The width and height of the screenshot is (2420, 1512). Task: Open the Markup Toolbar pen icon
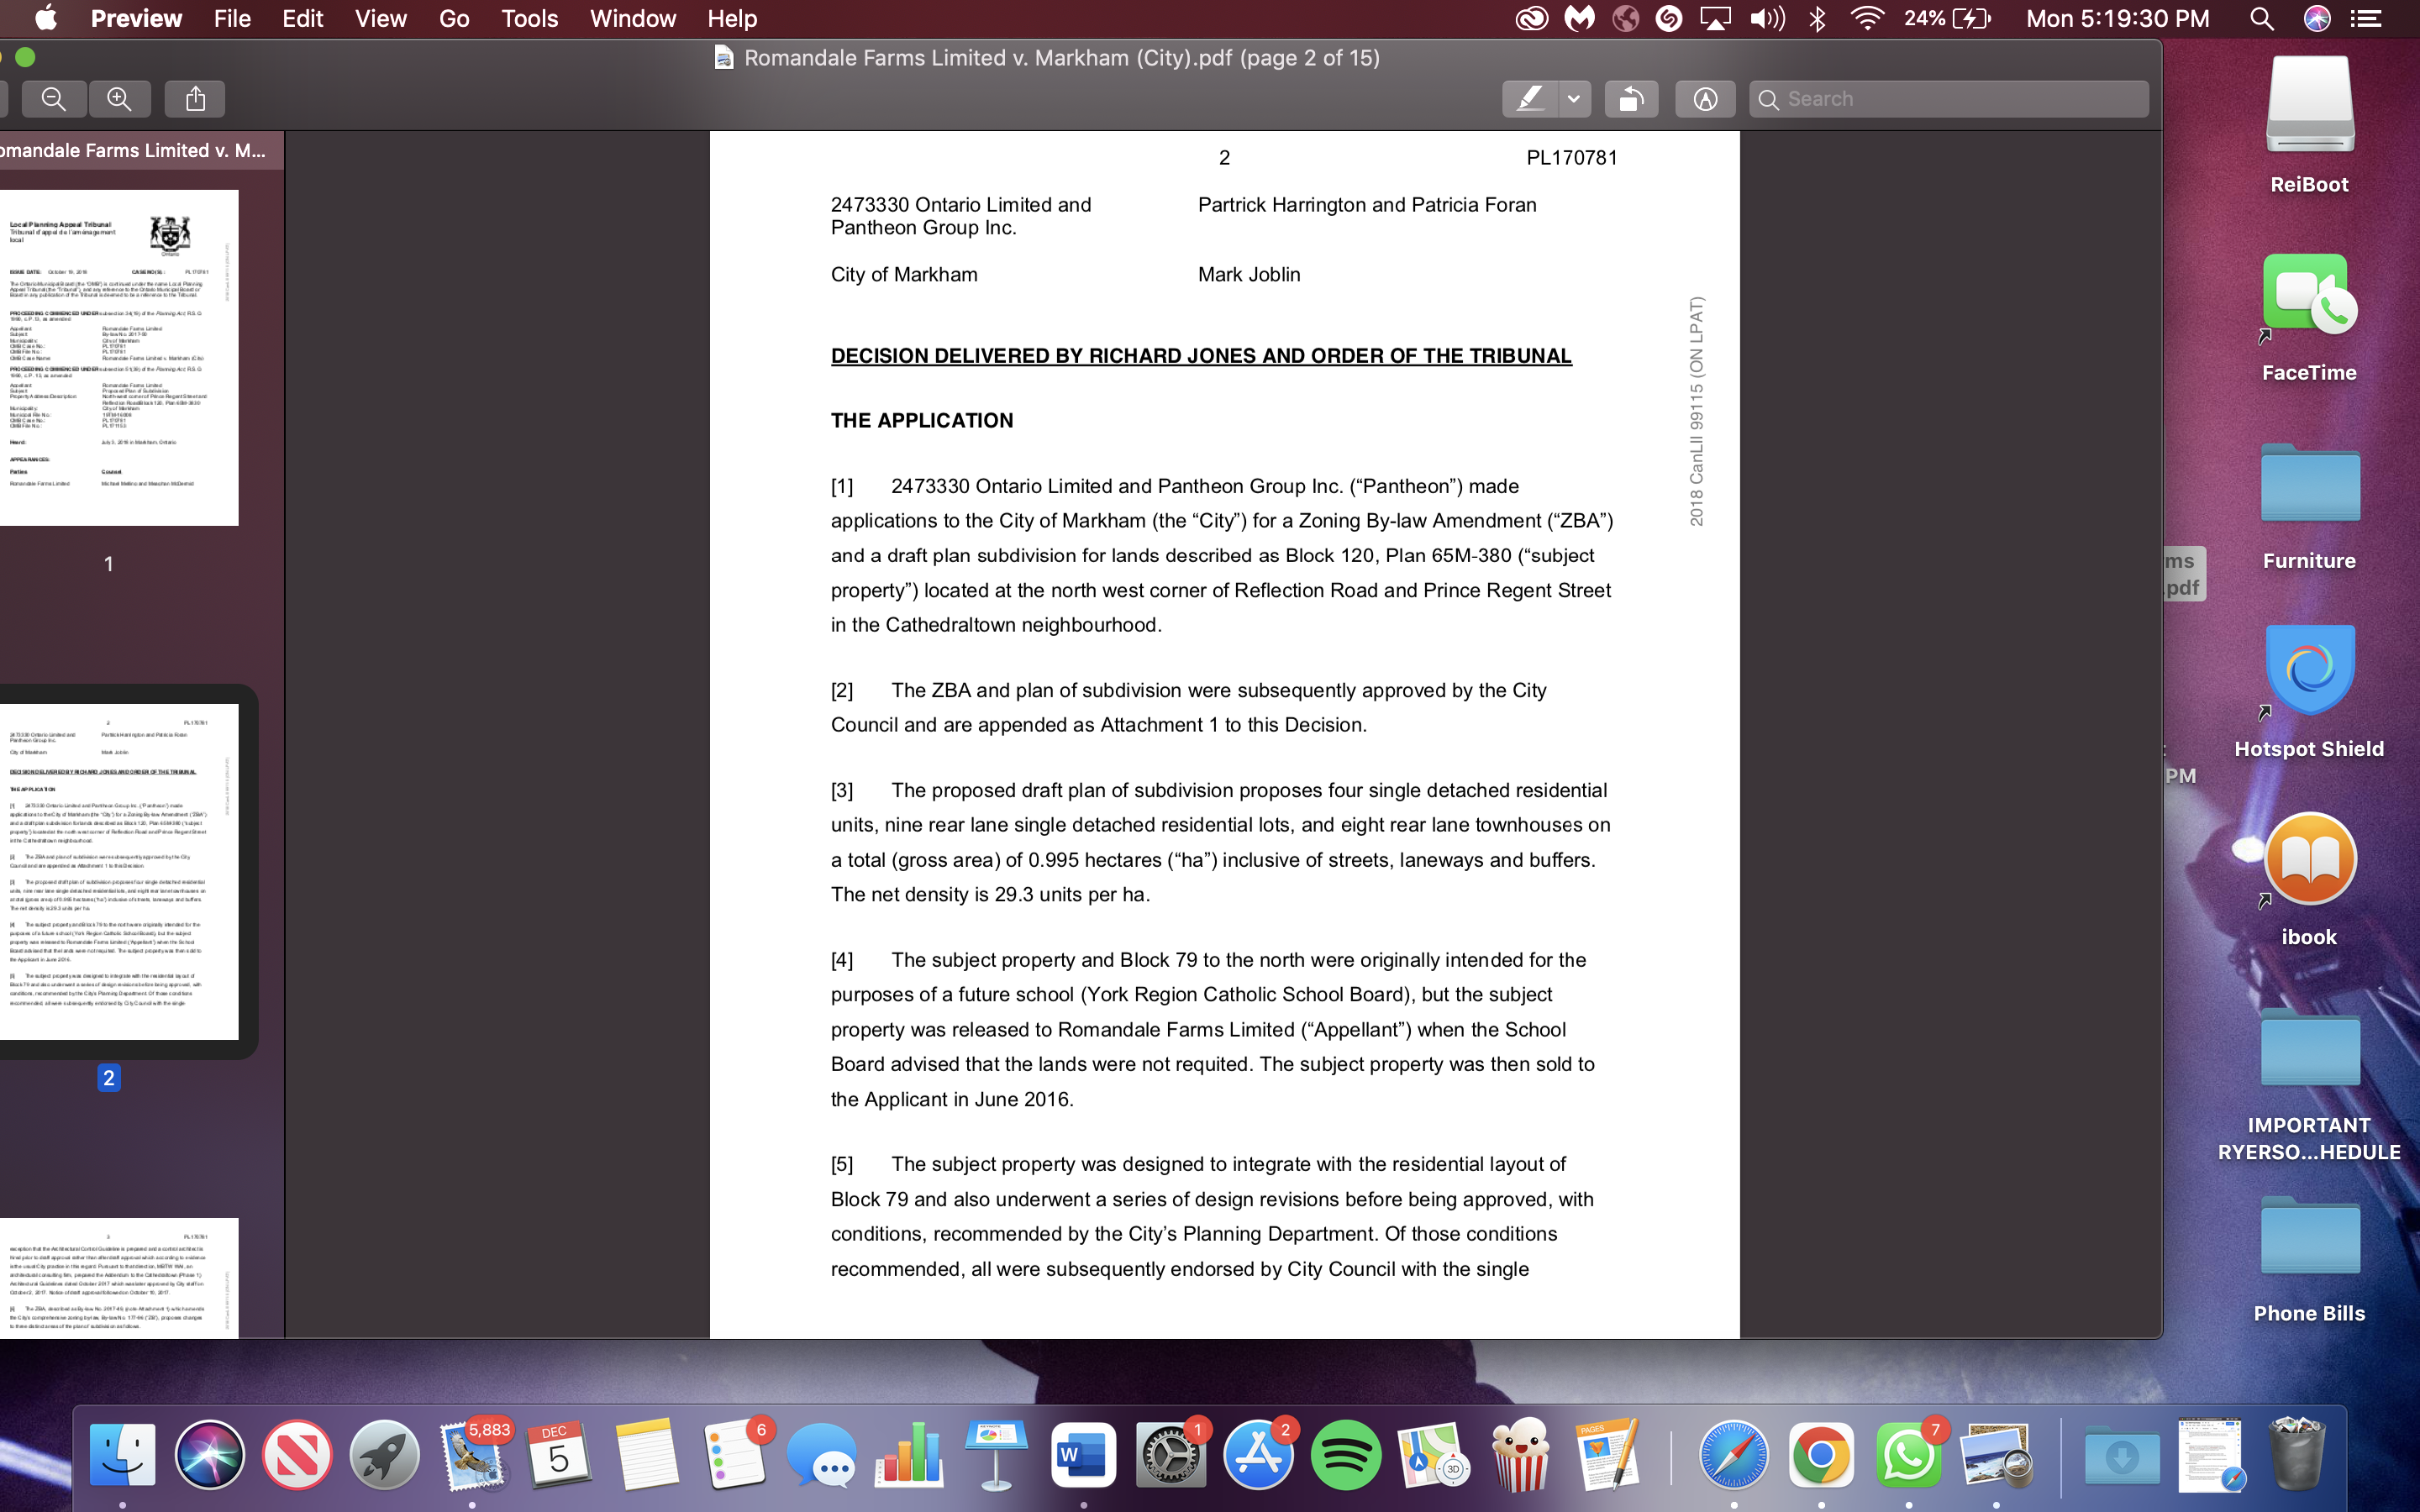(x=1705, y=98)
